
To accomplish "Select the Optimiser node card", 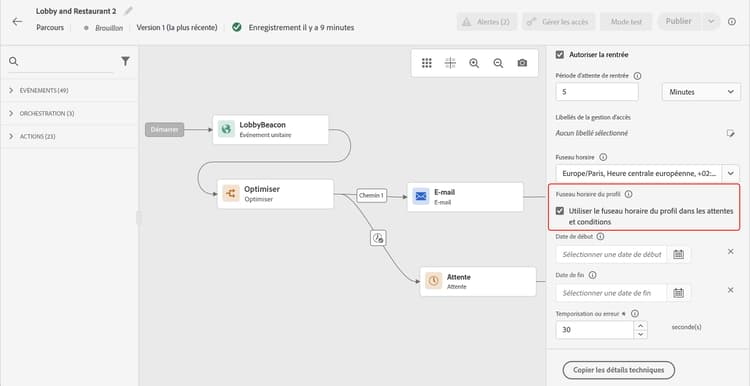I will 276,194.
